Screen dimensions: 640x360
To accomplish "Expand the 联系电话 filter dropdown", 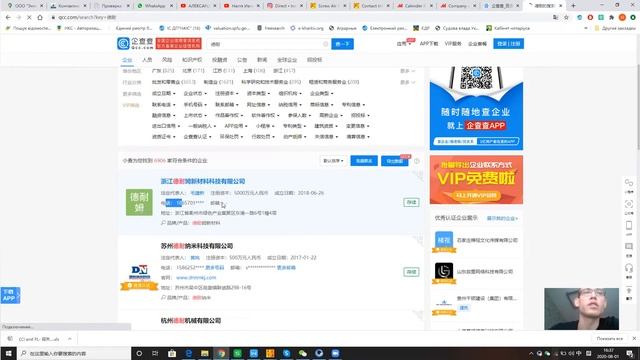I will tap(164, 104).
